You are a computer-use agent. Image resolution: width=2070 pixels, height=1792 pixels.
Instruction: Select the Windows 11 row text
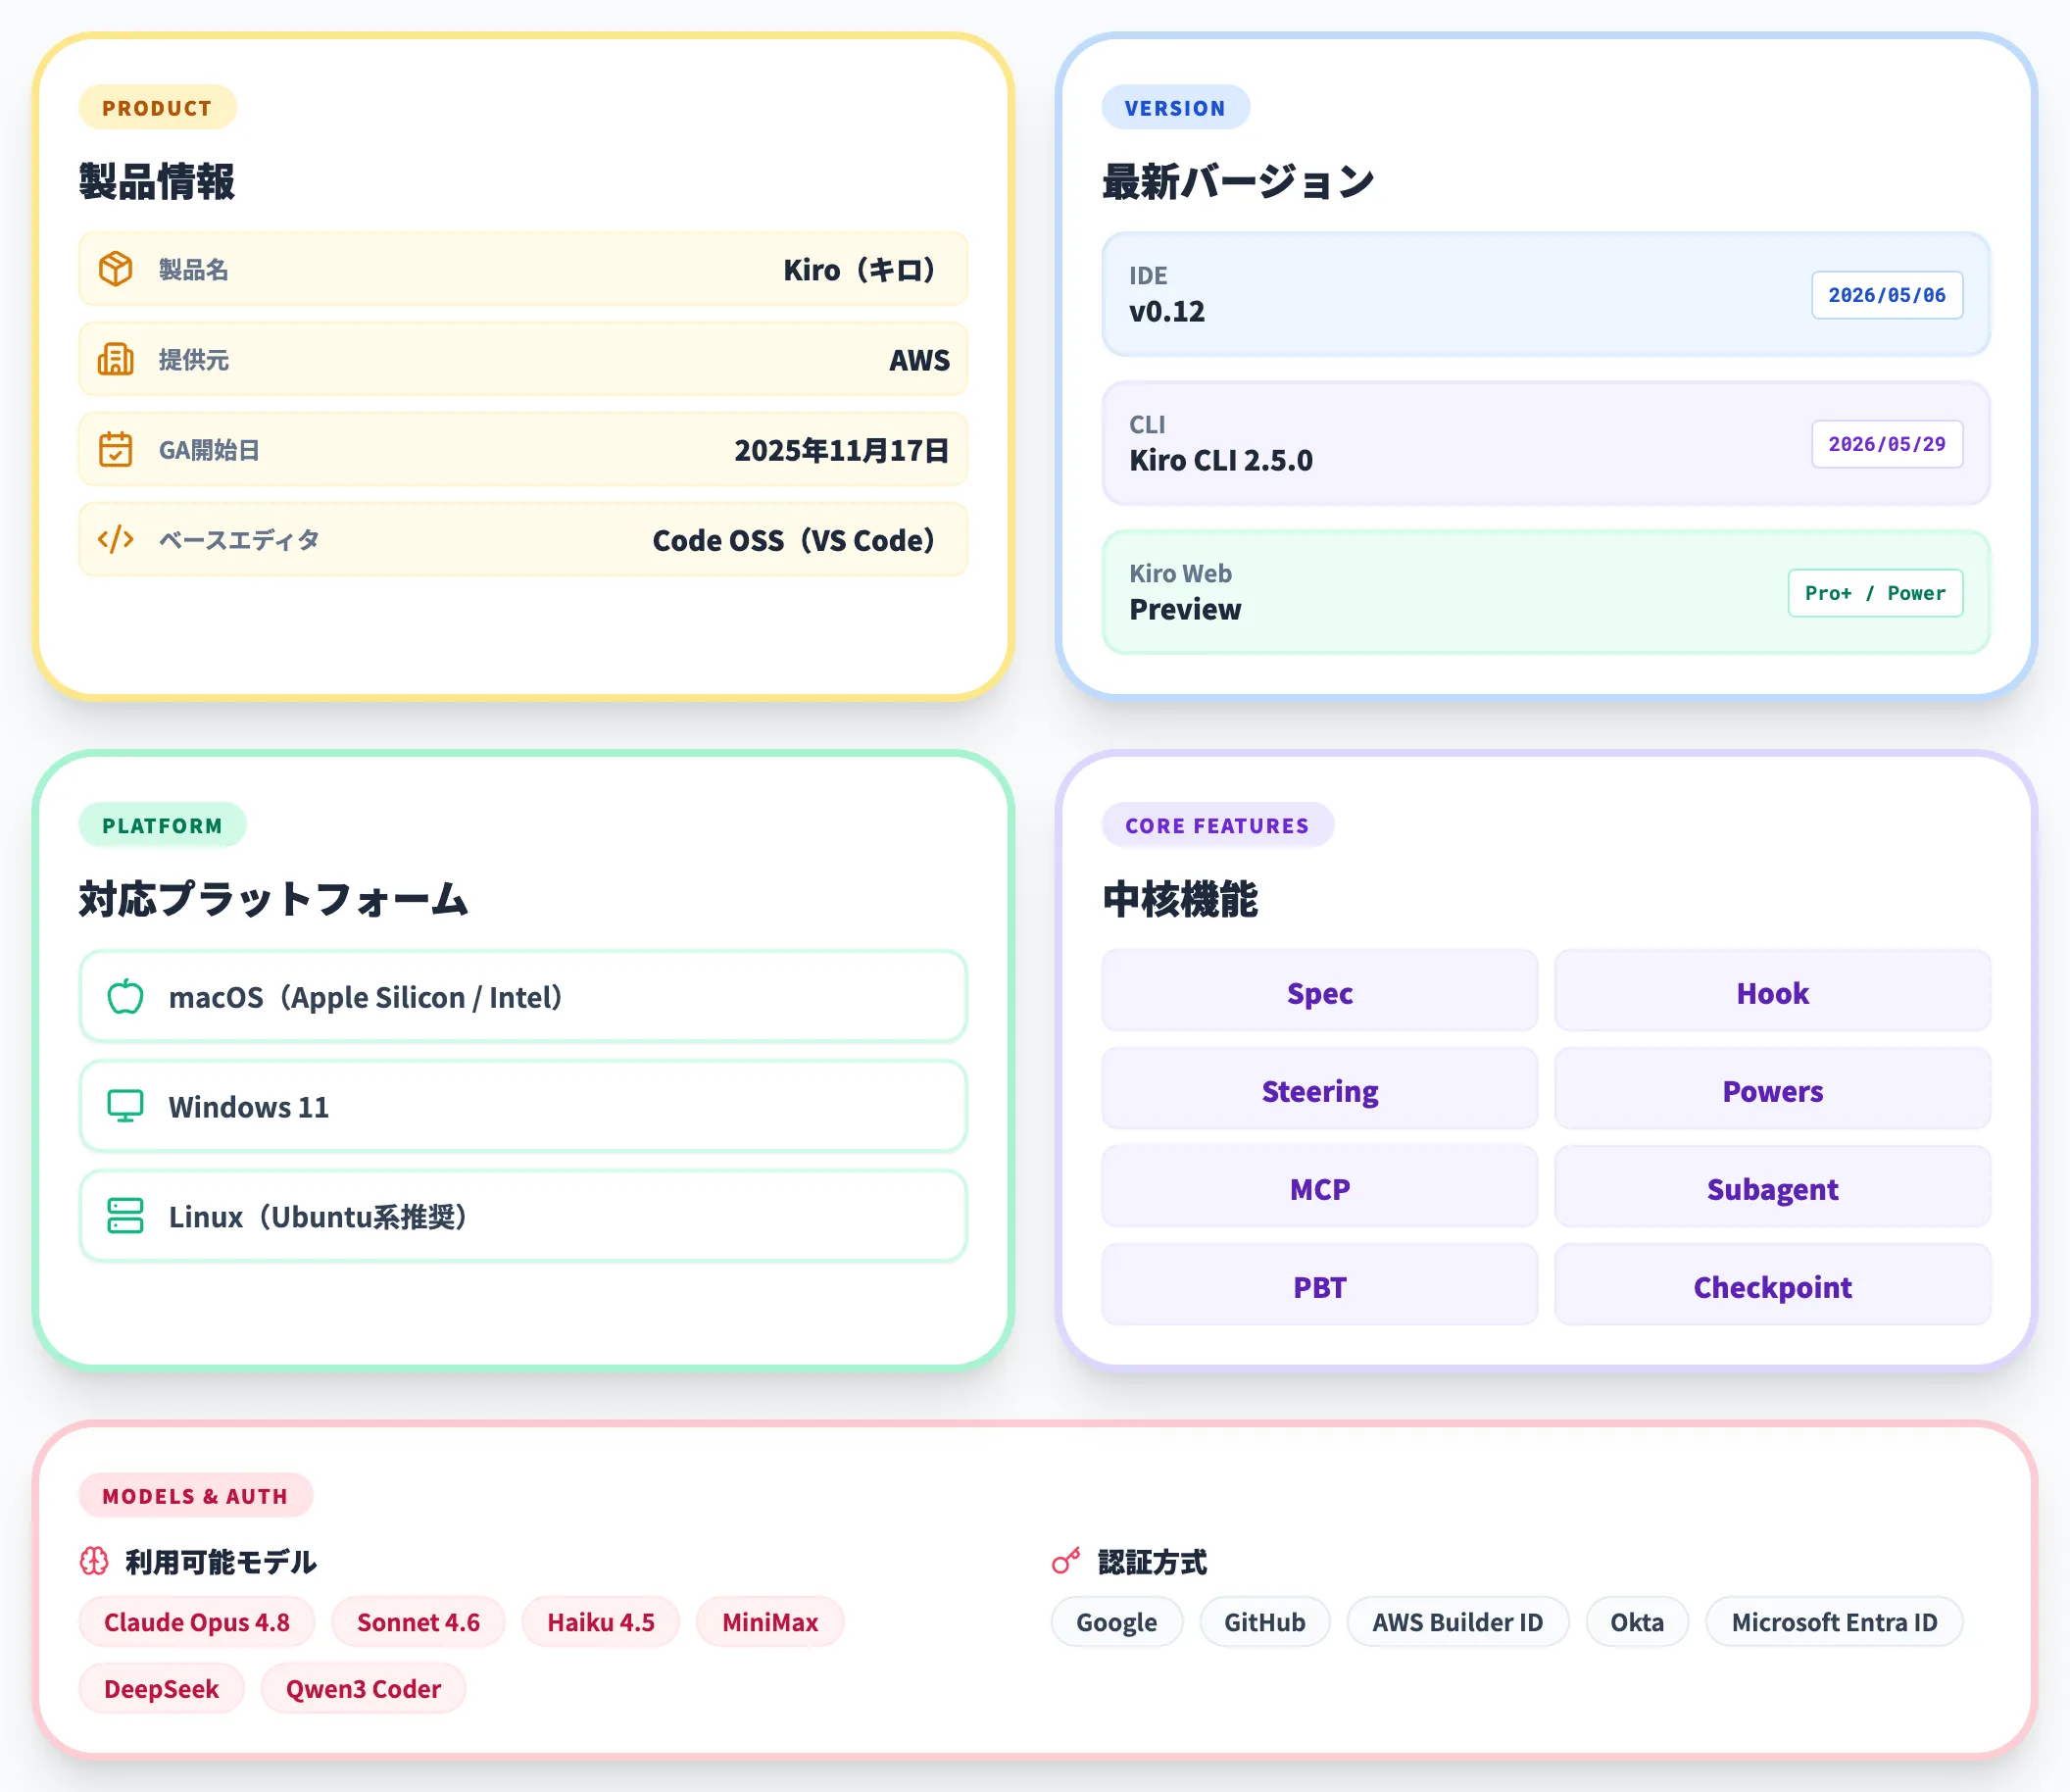point(248,1107)
